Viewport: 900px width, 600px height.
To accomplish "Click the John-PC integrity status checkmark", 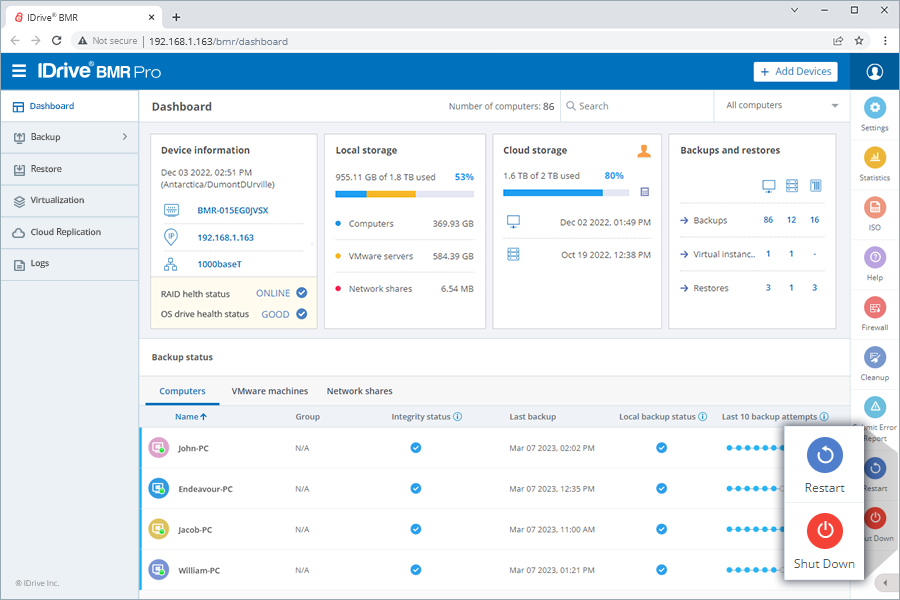I will [x=416, y=448].
